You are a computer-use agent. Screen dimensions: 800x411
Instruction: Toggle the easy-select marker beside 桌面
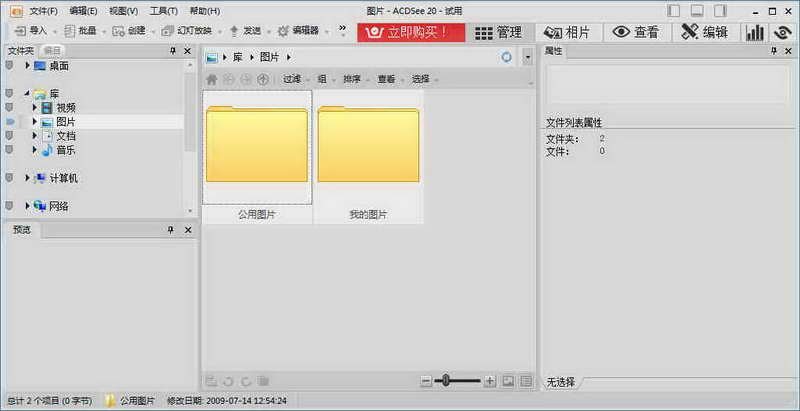pos(9,65)
